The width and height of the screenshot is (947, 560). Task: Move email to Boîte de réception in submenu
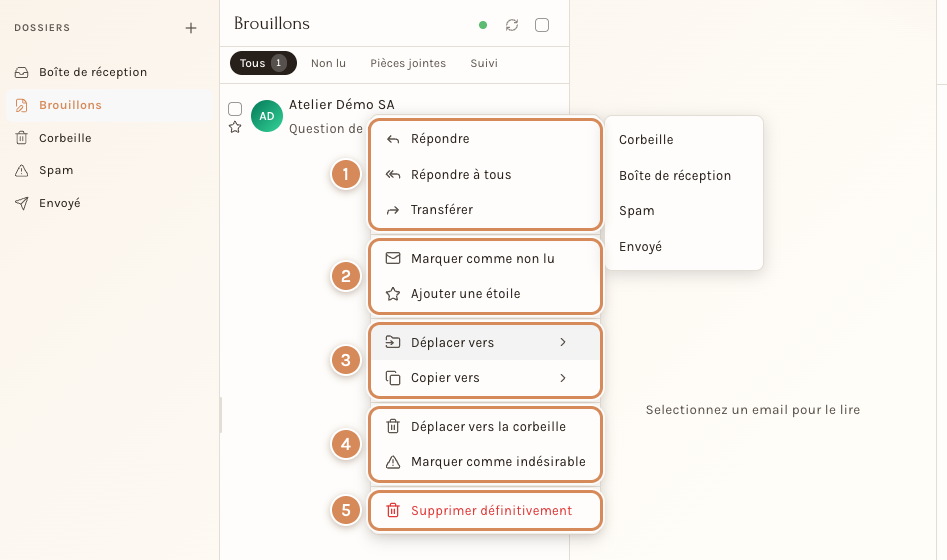click(x=684, y=176)
